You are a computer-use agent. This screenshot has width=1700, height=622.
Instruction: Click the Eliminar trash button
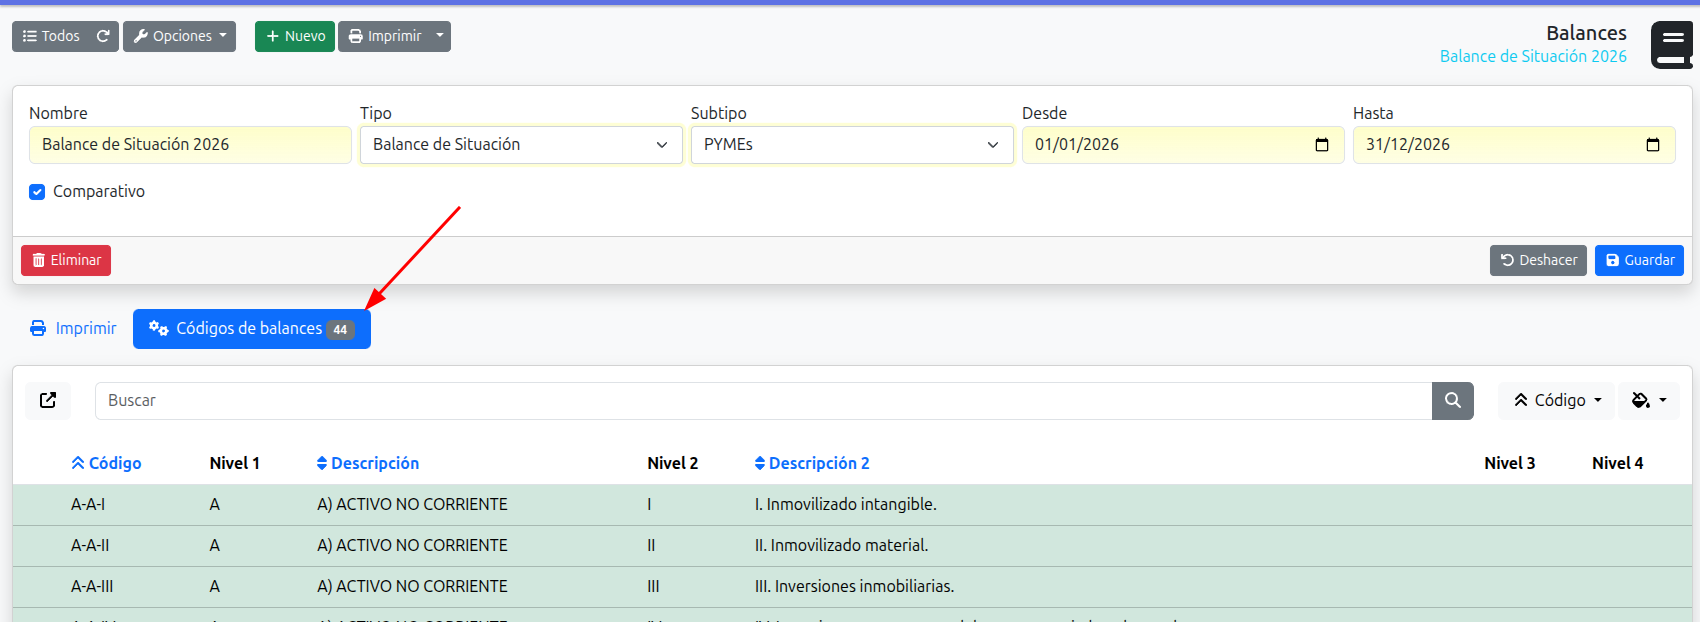click(66, 260)
